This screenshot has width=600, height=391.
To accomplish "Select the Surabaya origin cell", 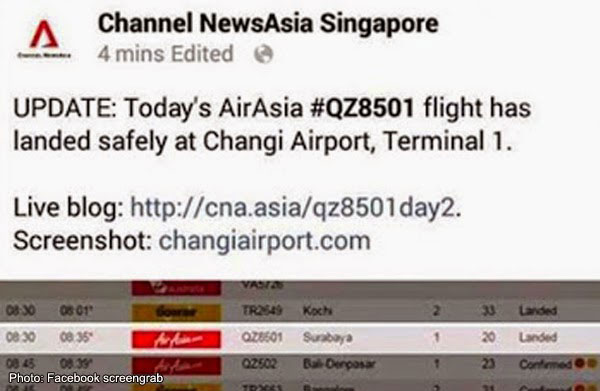I will (x=328, y=337).
